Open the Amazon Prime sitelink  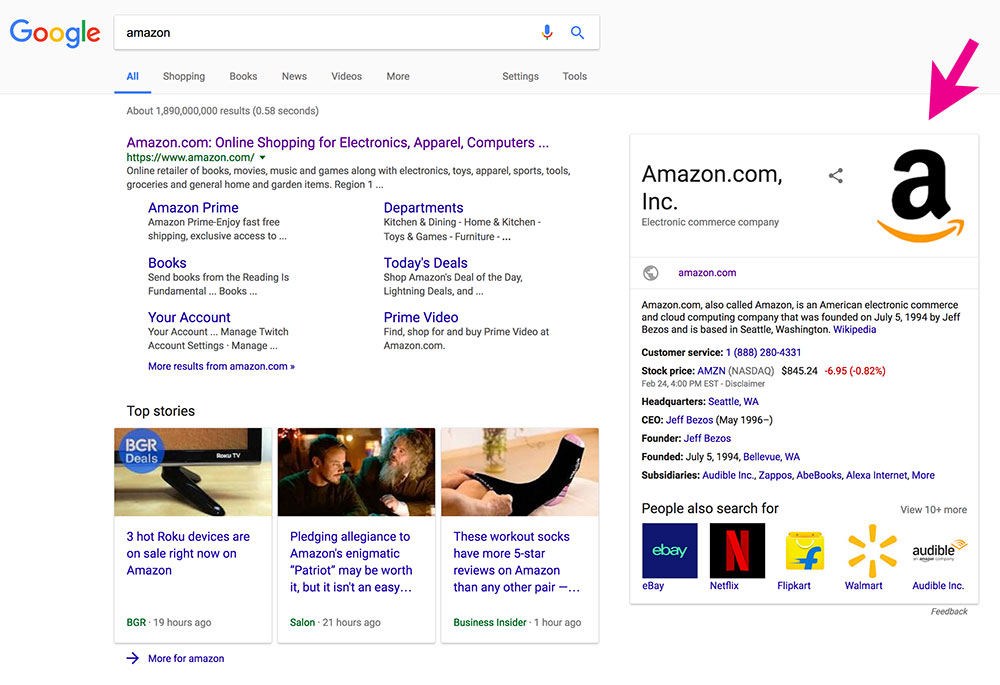point(193,208)
